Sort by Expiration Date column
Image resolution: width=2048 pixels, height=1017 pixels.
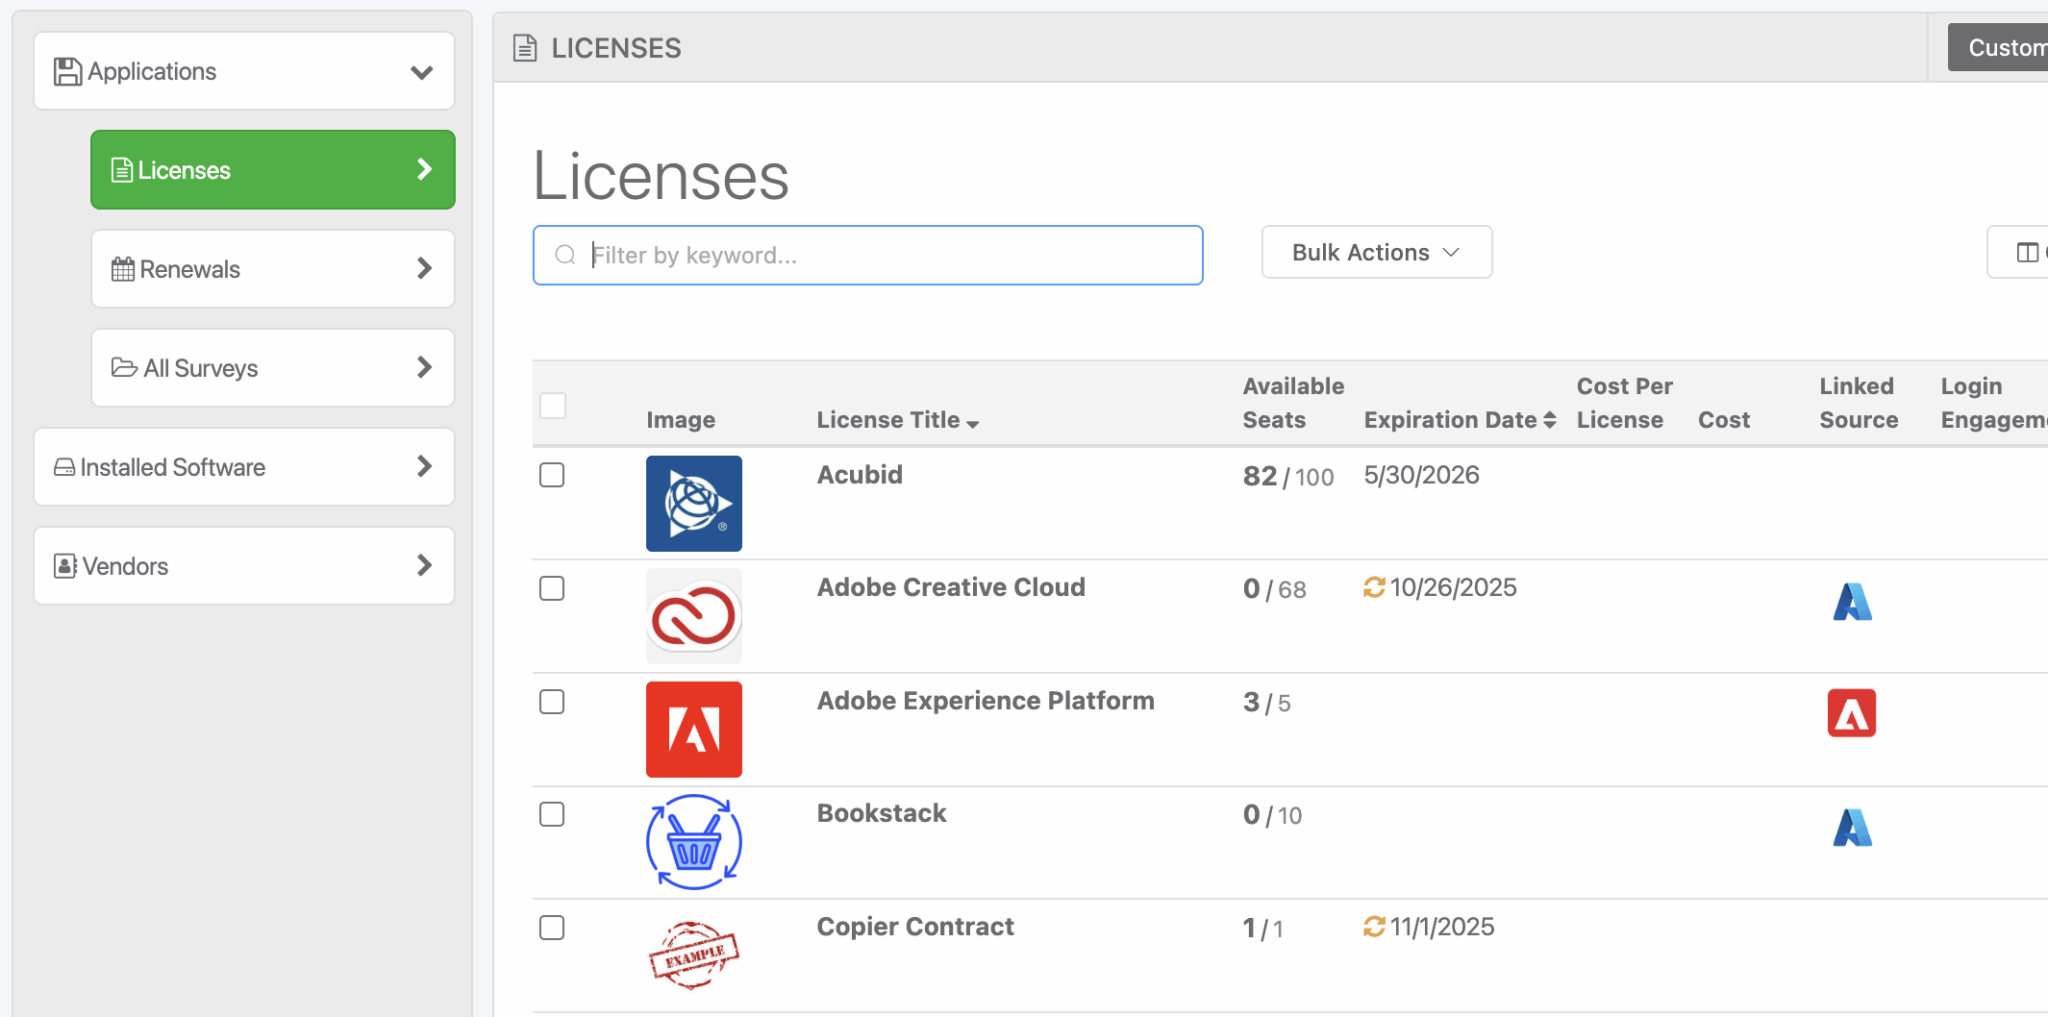1450,419
